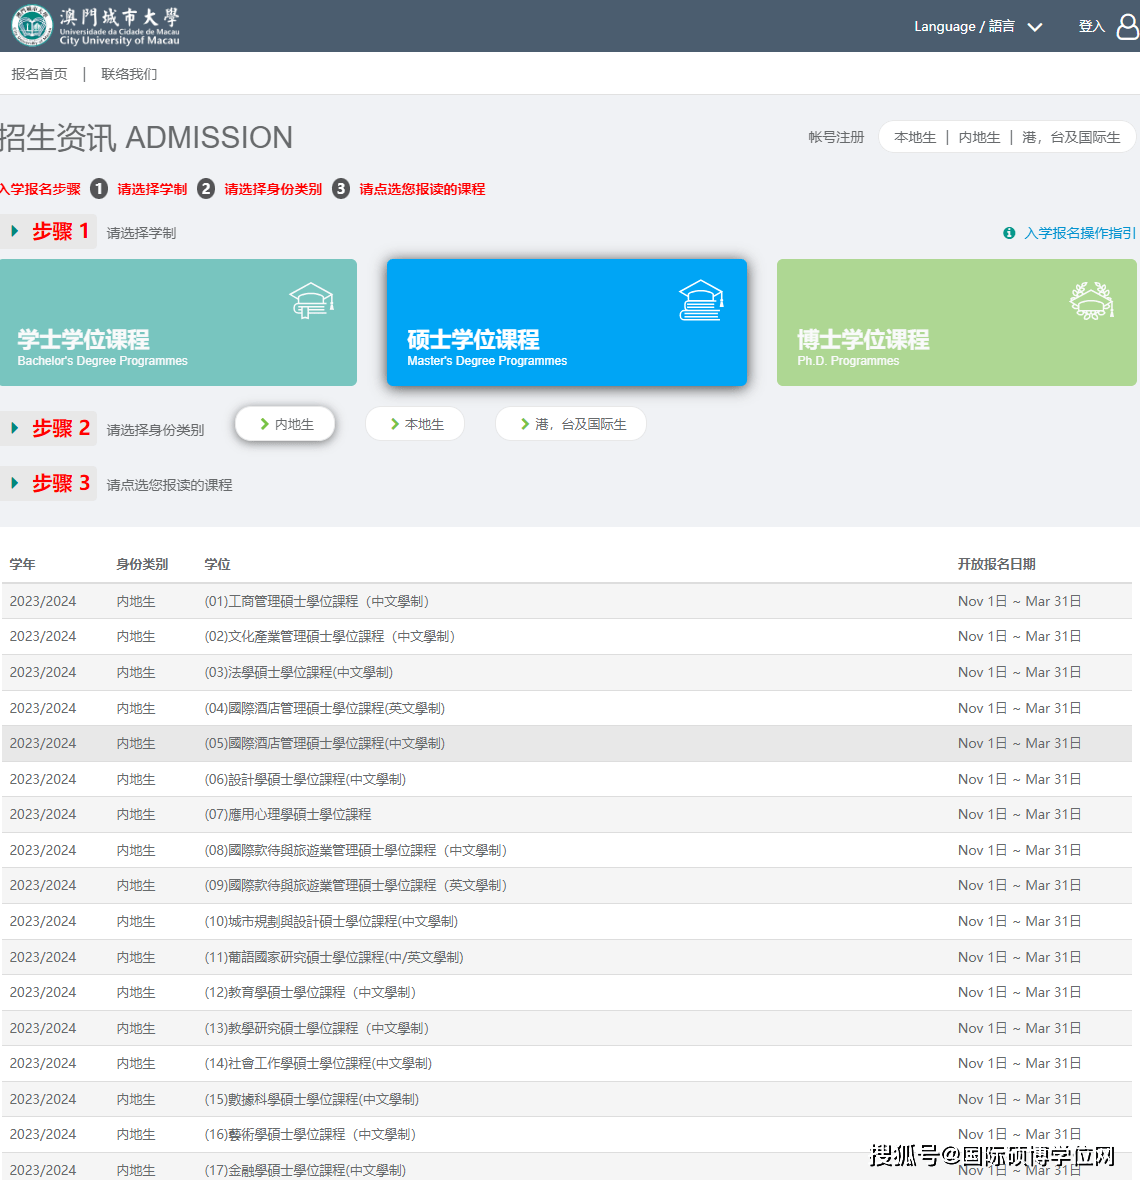
Task: Click the step 3 circle number icon
Action: (341, 189)
